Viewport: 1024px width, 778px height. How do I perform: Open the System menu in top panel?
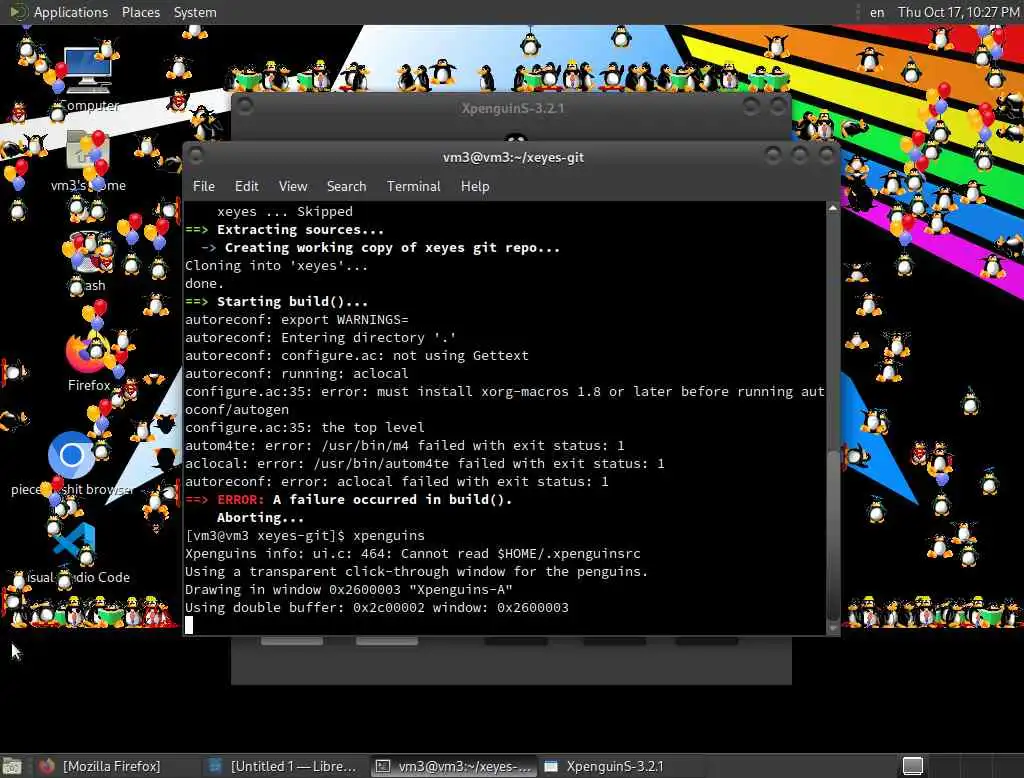[x=195, y=12]
